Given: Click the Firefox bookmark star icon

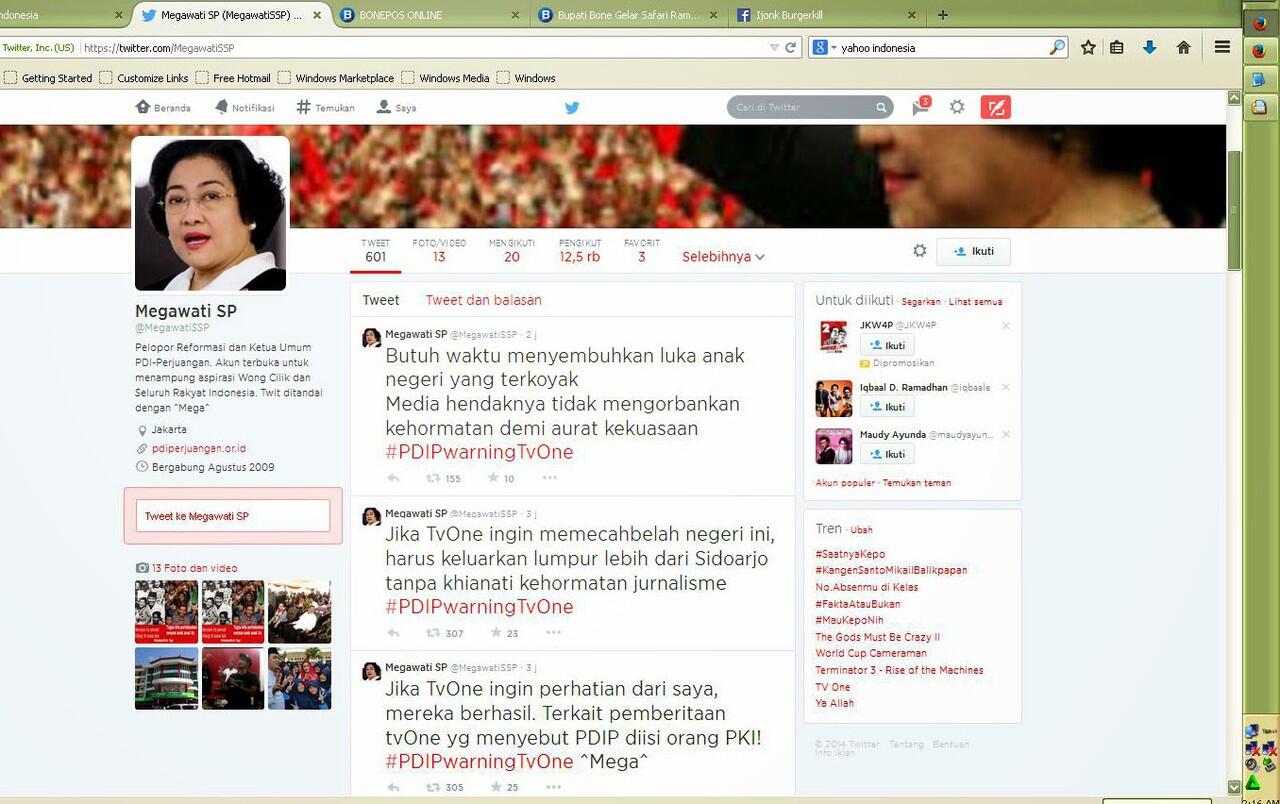Looking at the screenshot, I should [1088, 47].
